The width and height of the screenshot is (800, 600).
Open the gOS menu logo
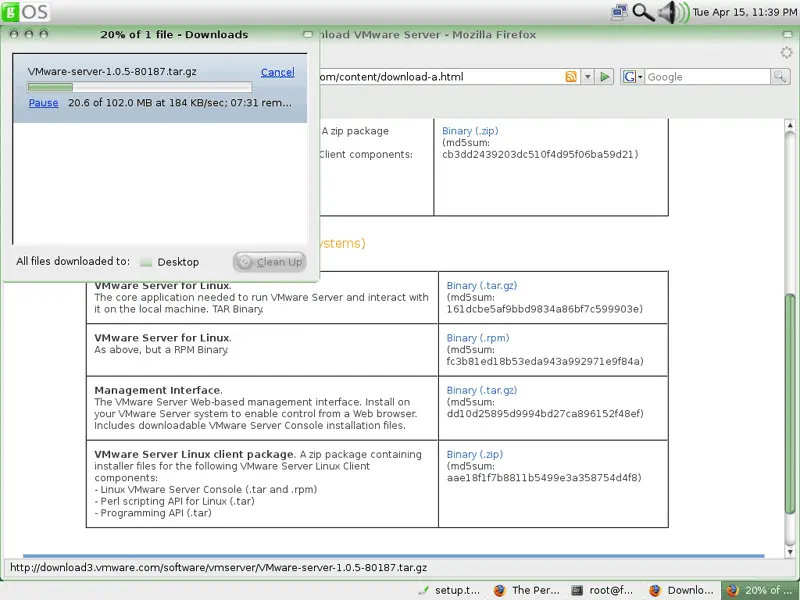tap(25, 12)
